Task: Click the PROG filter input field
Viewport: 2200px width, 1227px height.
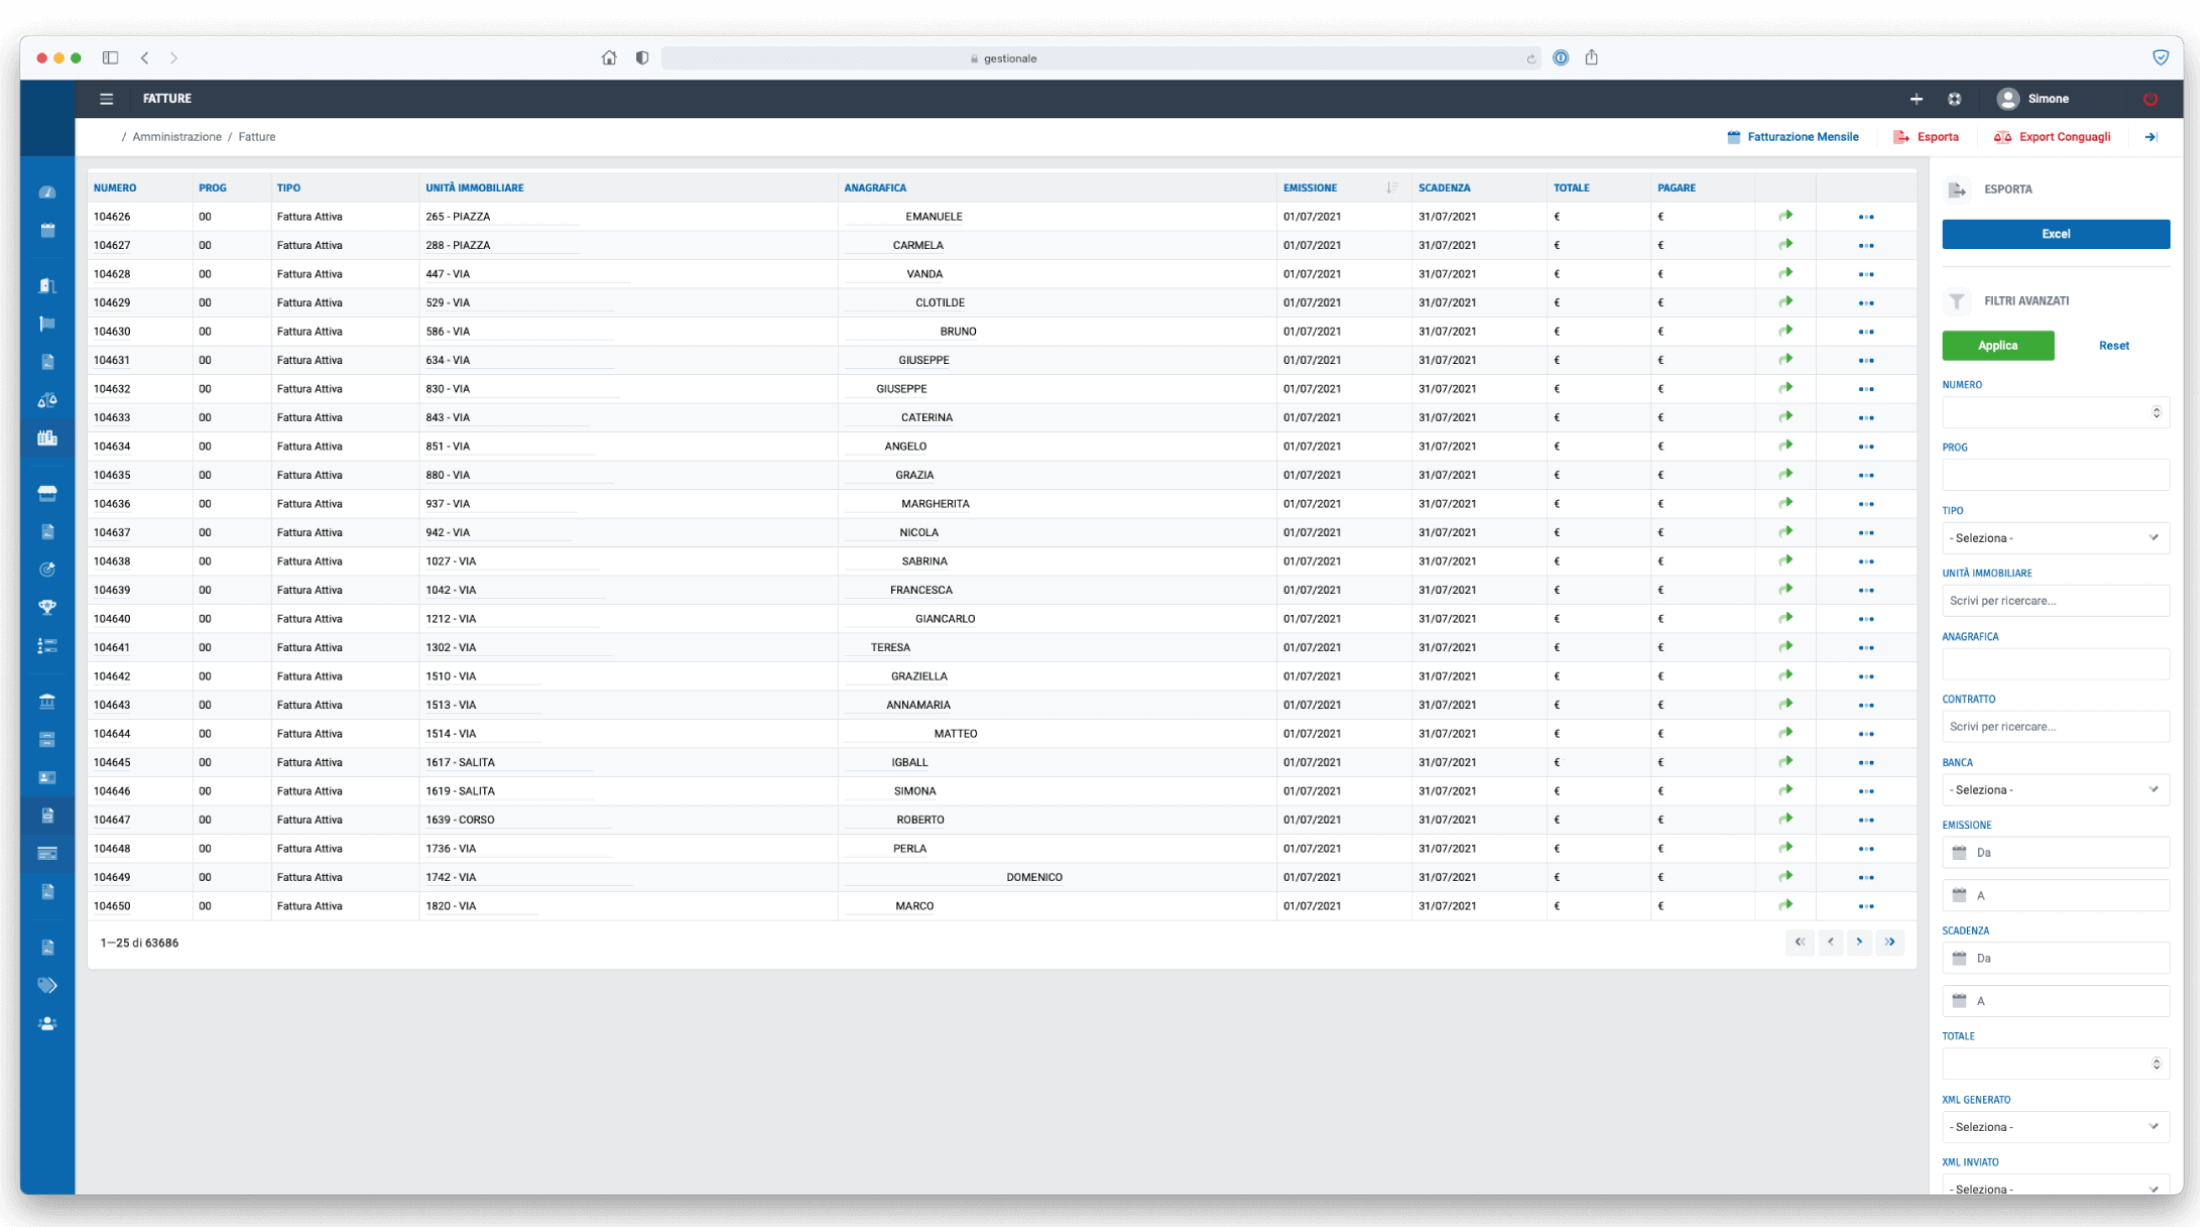Action: tap(2055, 475)
